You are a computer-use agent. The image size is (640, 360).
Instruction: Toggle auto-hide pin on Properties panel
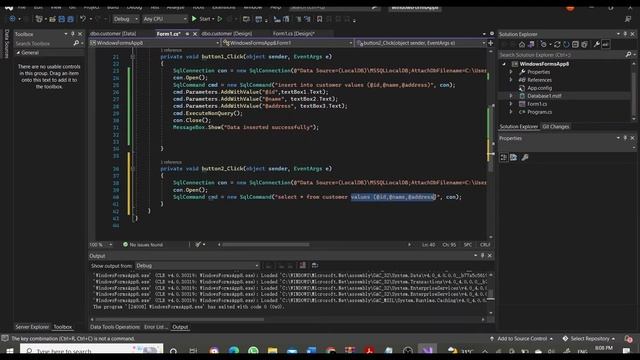[625, 138]
